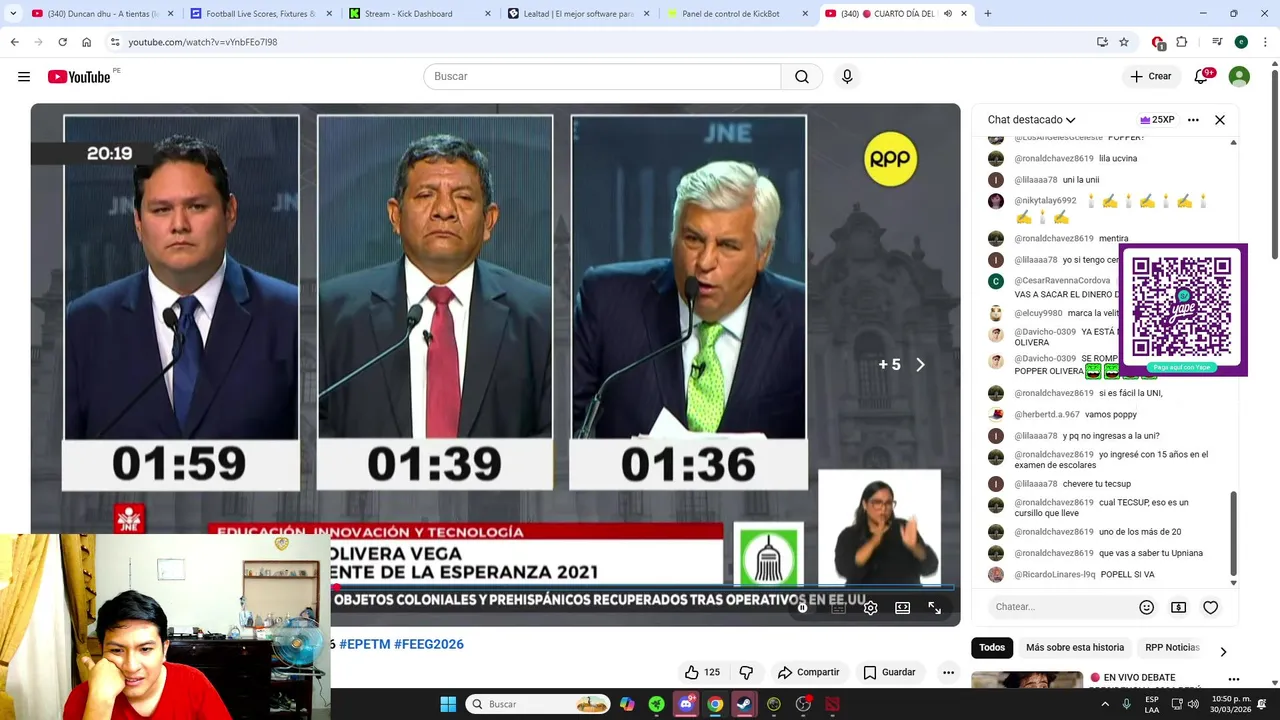The image size is (1280, 720).
Task: Start voice search with the microphone
Action: coord(847,77)
